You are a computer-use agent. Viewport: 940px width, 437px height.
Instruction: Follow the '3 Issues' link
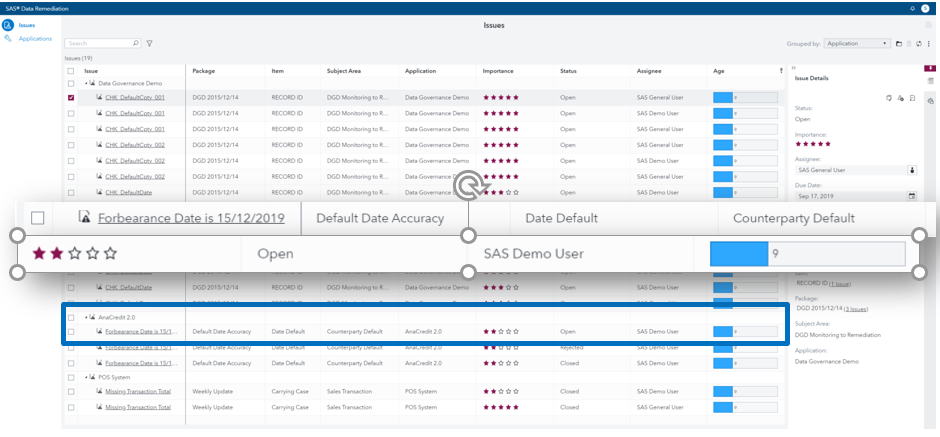coord(855,309)
